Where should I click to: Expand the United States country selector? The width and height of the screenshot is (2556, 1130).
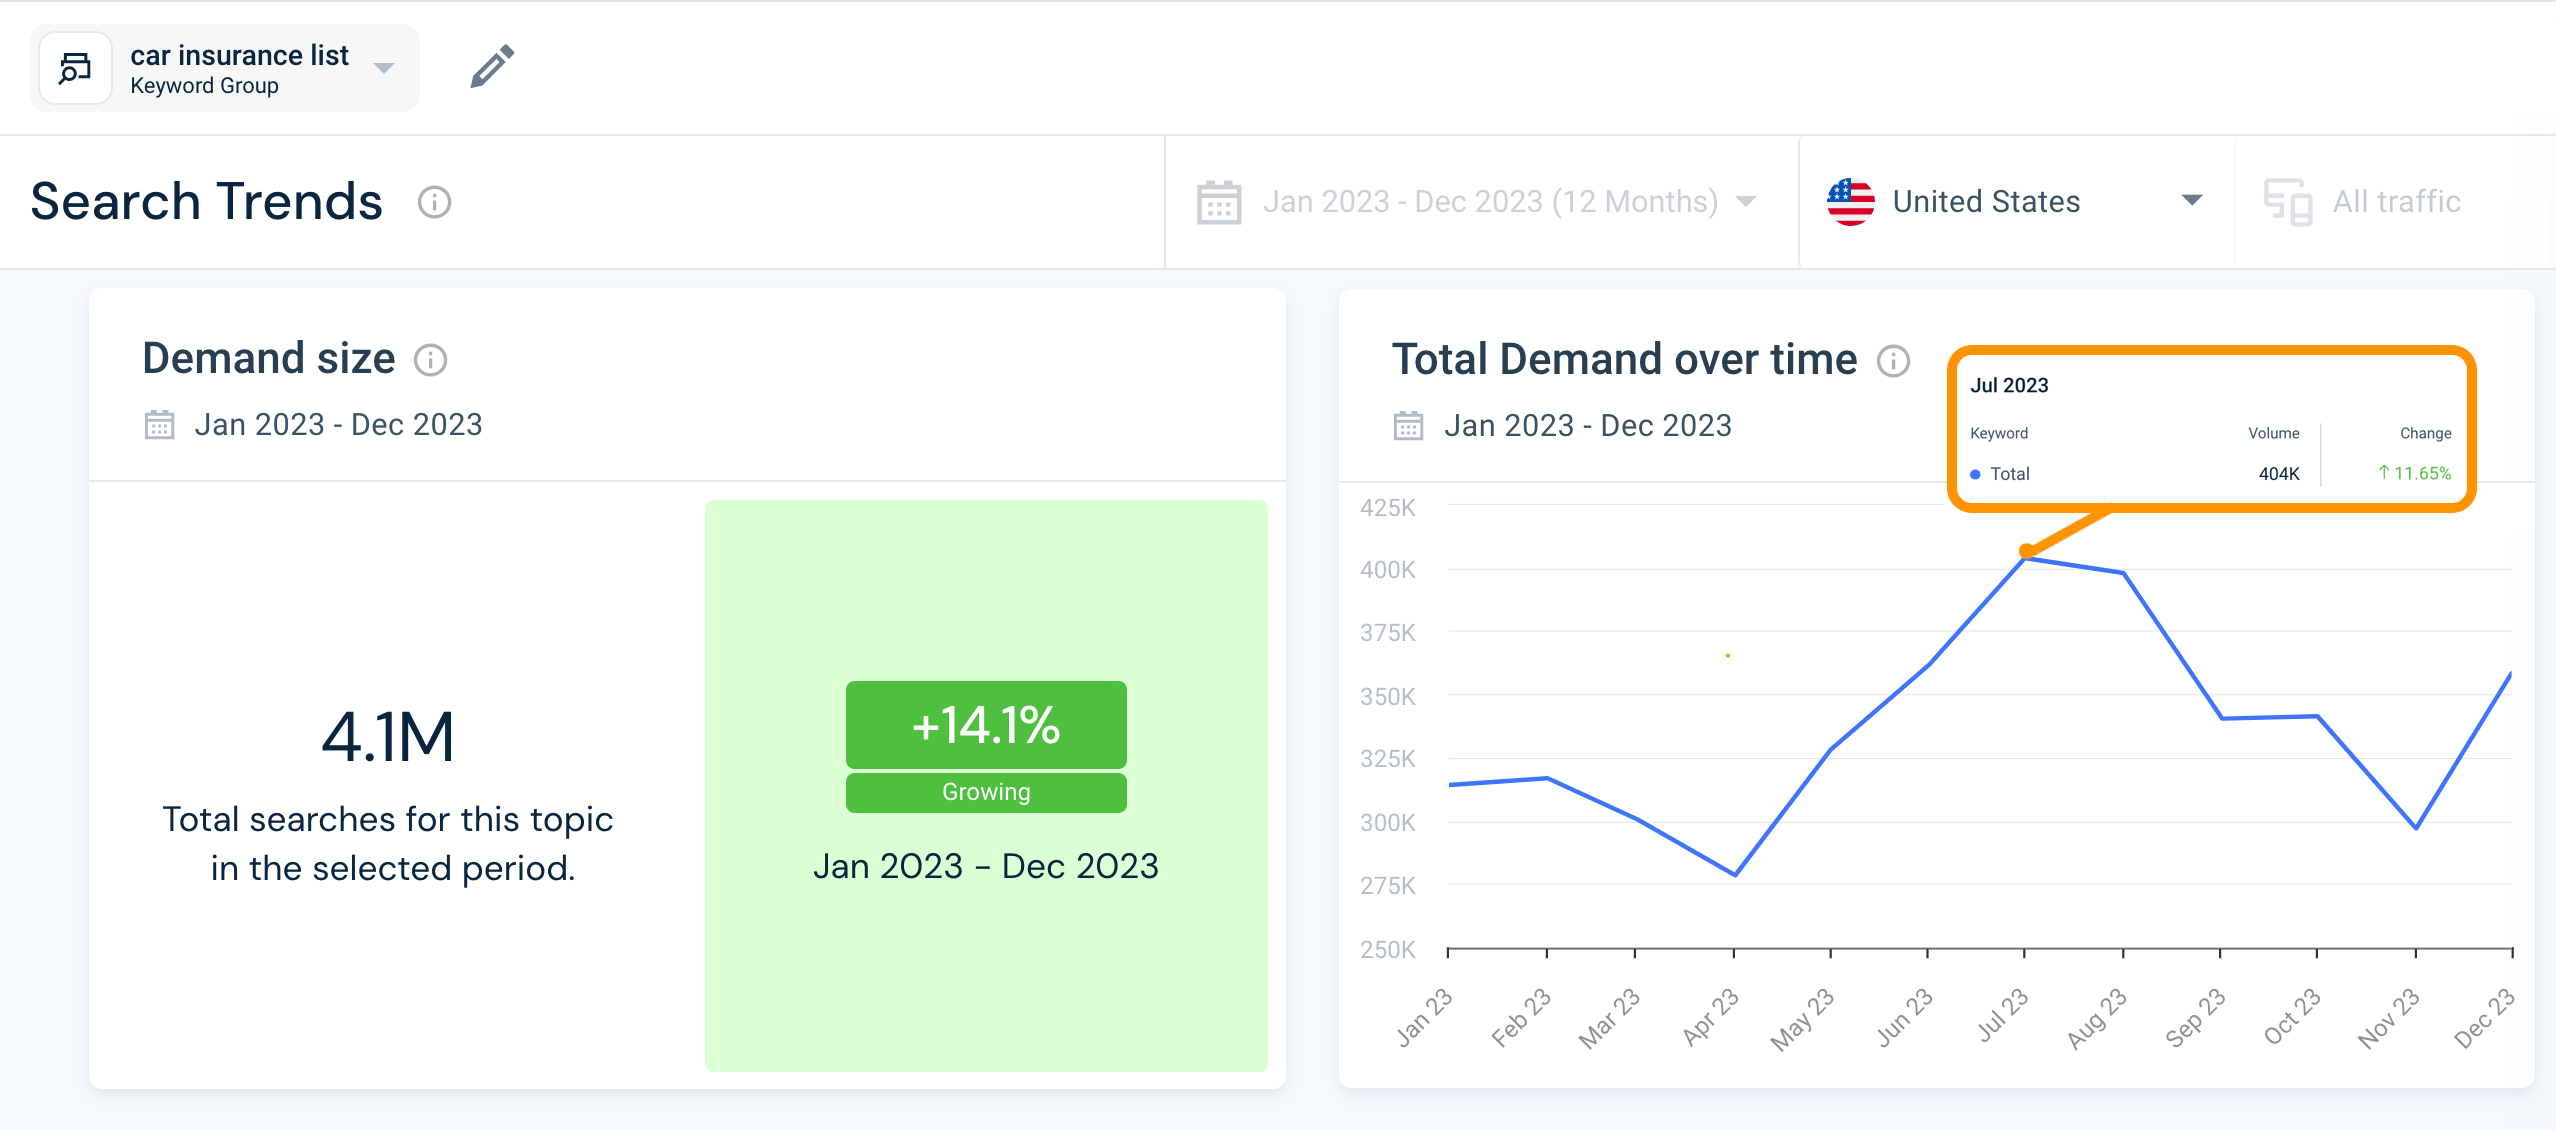tap(2190, 201)
